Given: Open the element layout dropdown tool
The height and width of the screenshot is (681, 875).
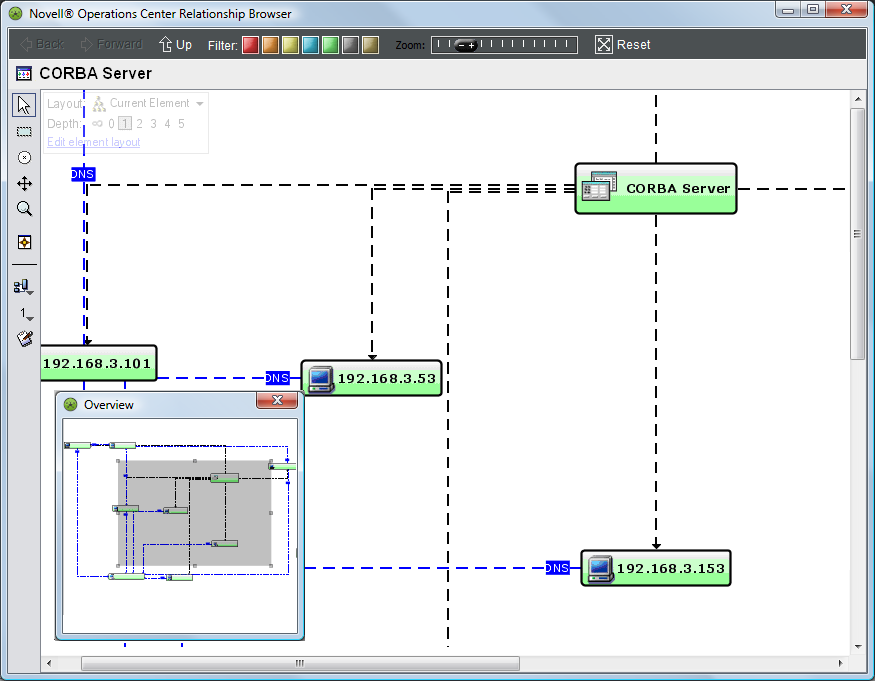Looking at the screenshot, I should coord(23,287).
